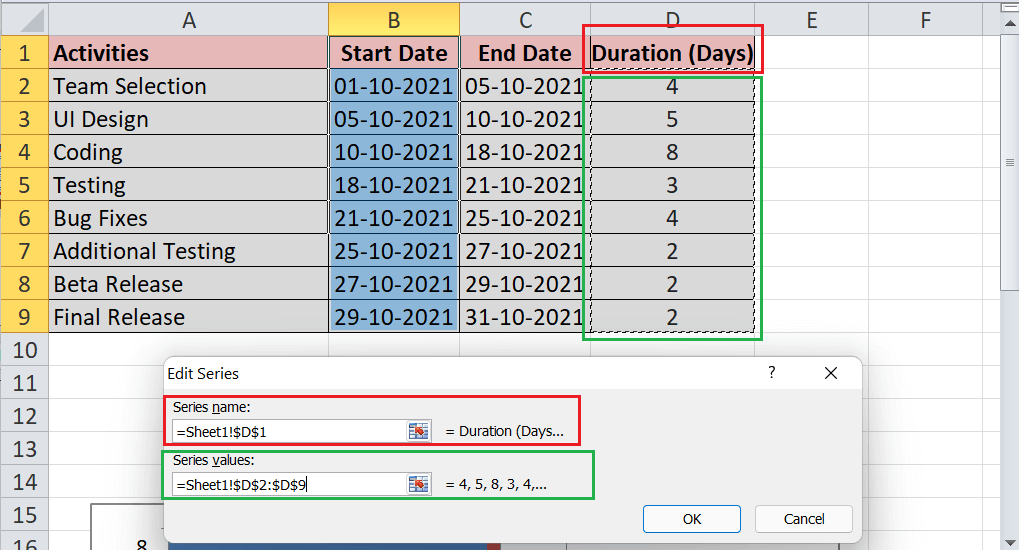Click the scroll down arrow
This screenshot has width=1019, height=550.
[1009, 542]
